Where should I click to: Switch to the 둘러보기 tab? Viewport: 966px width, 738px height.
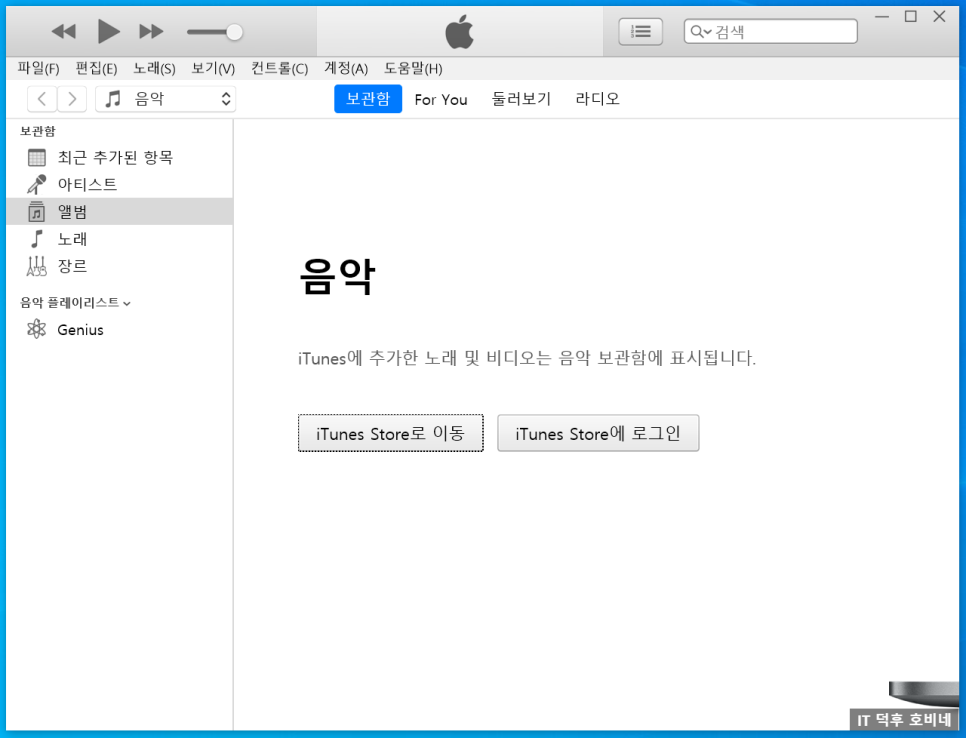click(x=521, y=99)
